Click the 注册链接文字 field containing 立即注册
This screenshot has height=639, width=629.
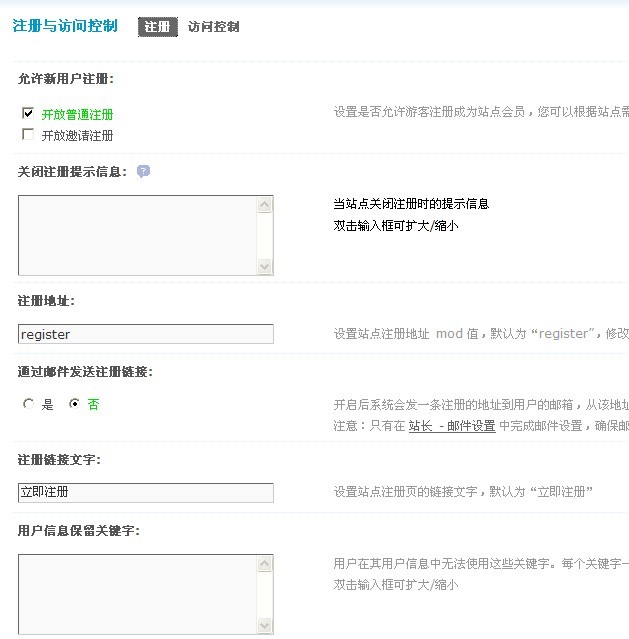[x=145, y=492]
